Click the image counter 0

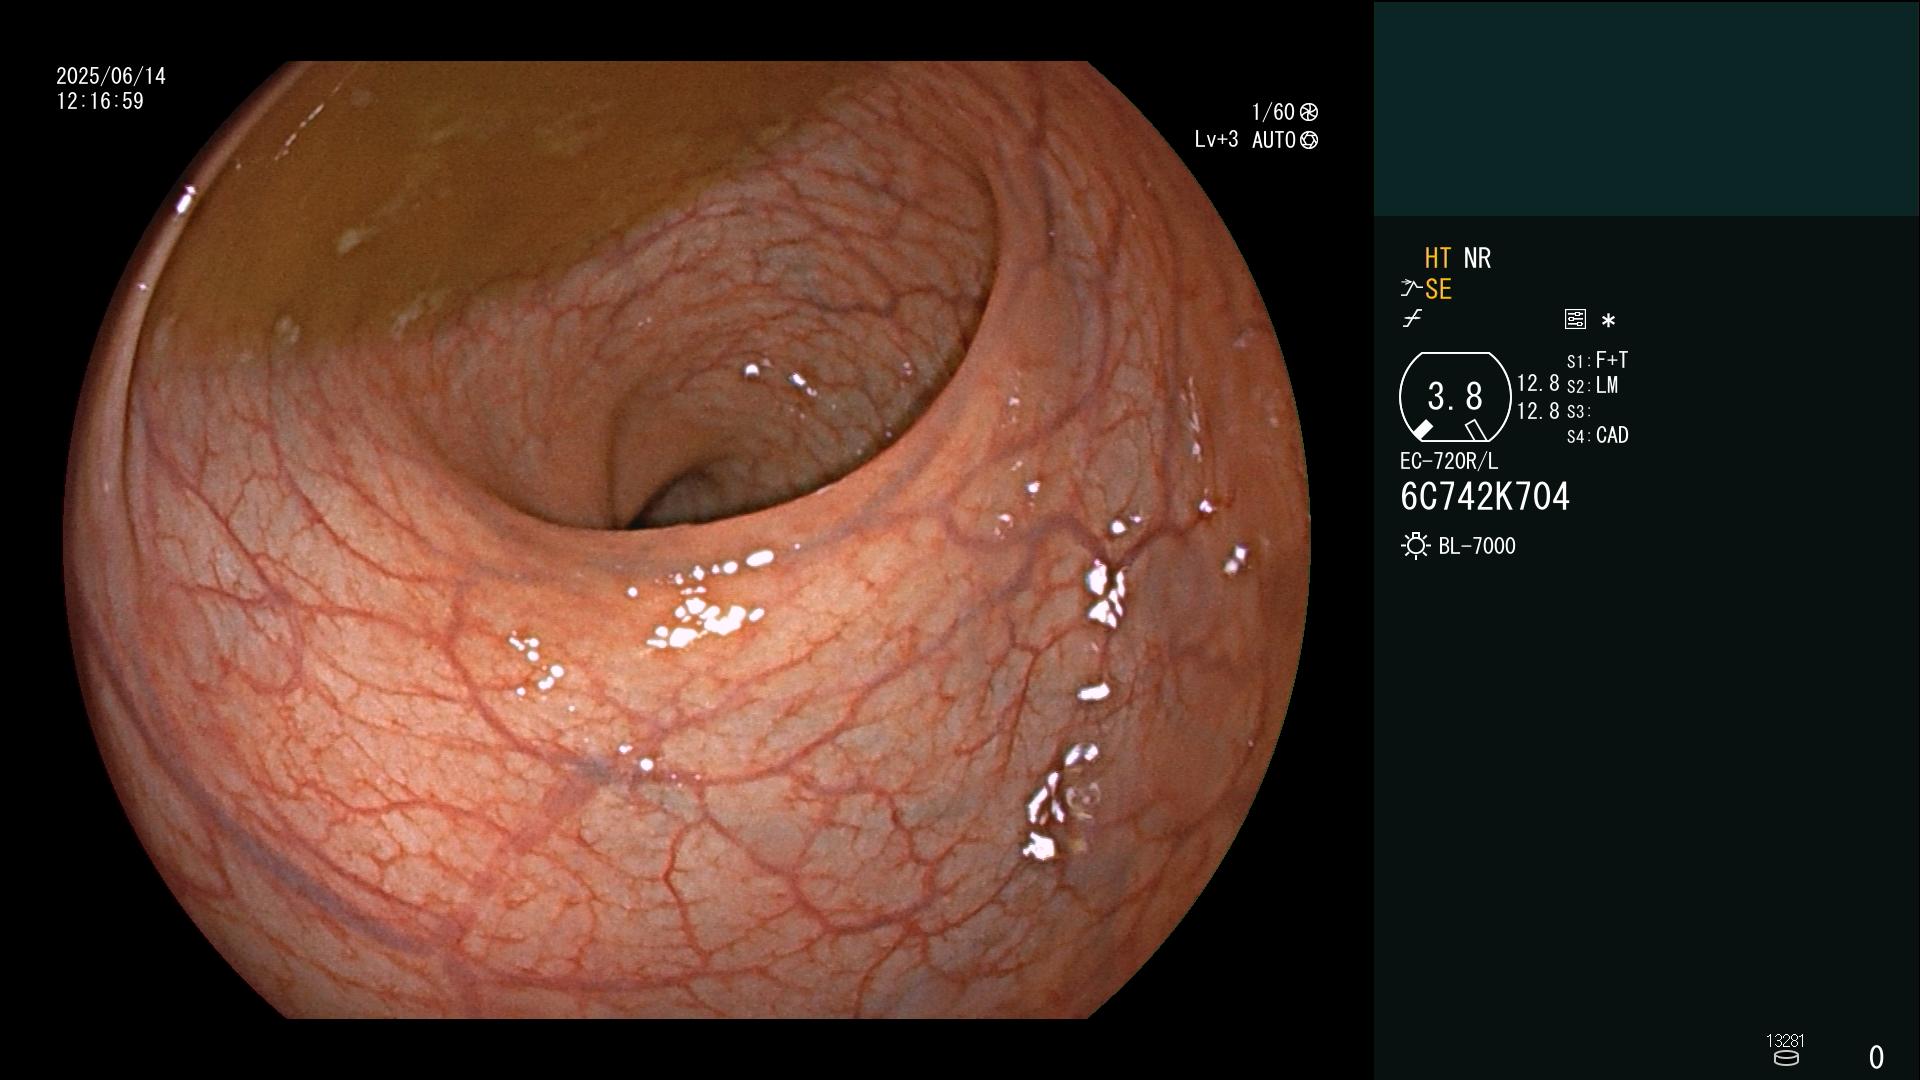tap(1876, 1057)
